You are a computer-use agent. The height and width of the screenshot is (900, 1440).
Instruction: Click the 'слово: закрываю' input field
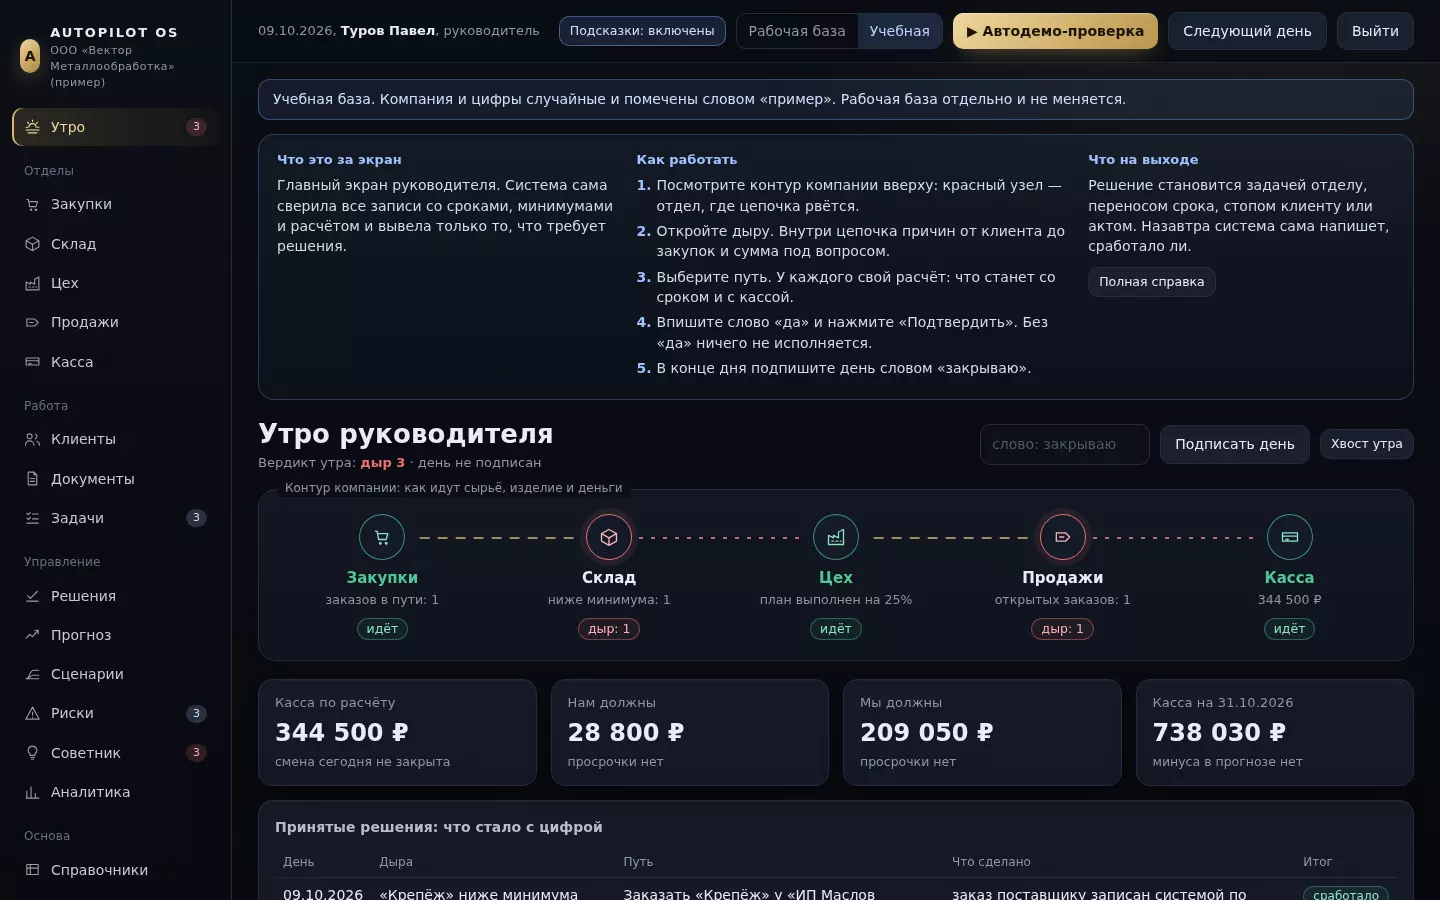pos(1064,444)
